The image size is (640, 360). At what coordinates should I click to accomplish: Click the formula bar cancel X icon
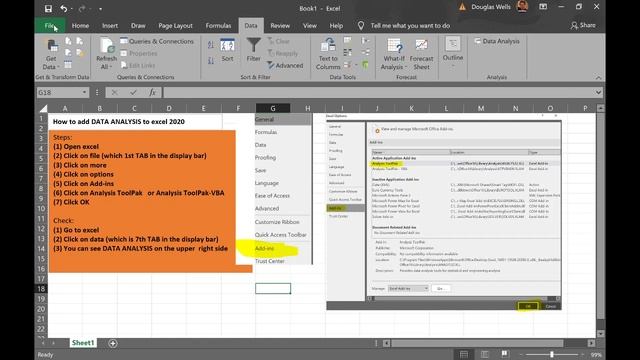(114, 93)
